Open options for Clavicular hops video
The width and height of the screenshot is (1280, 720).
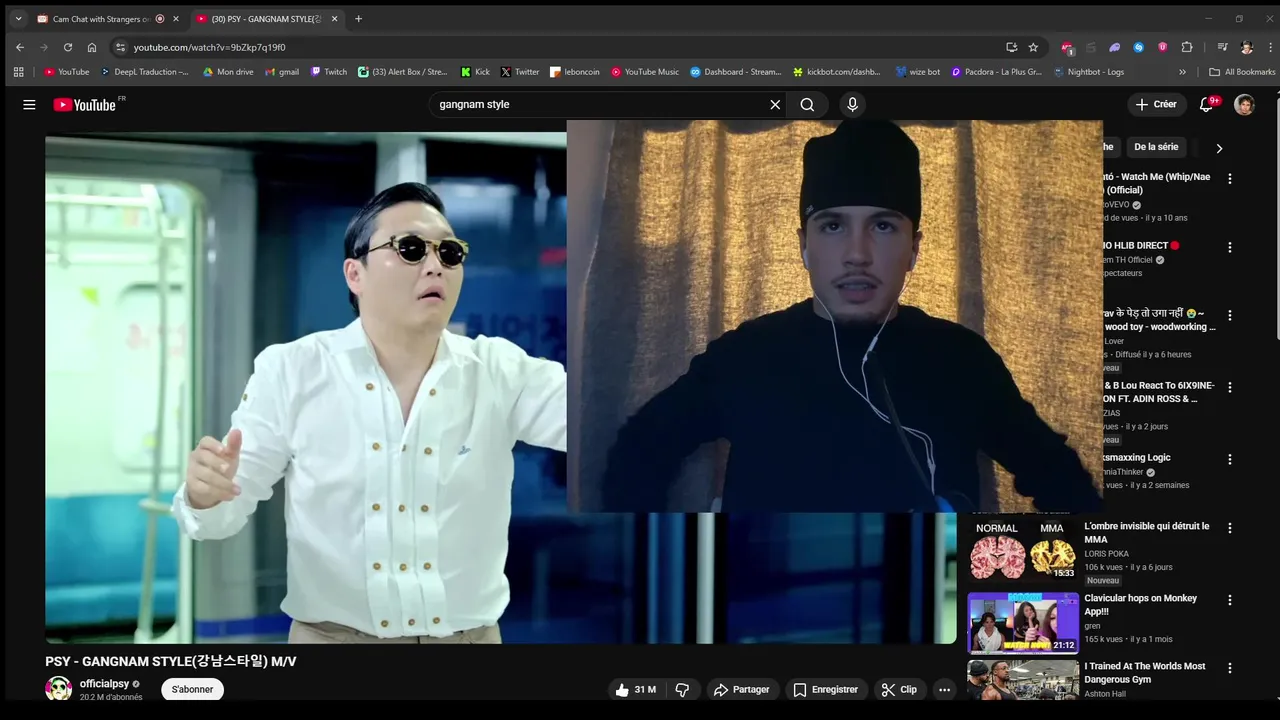tap(1230, 600)
